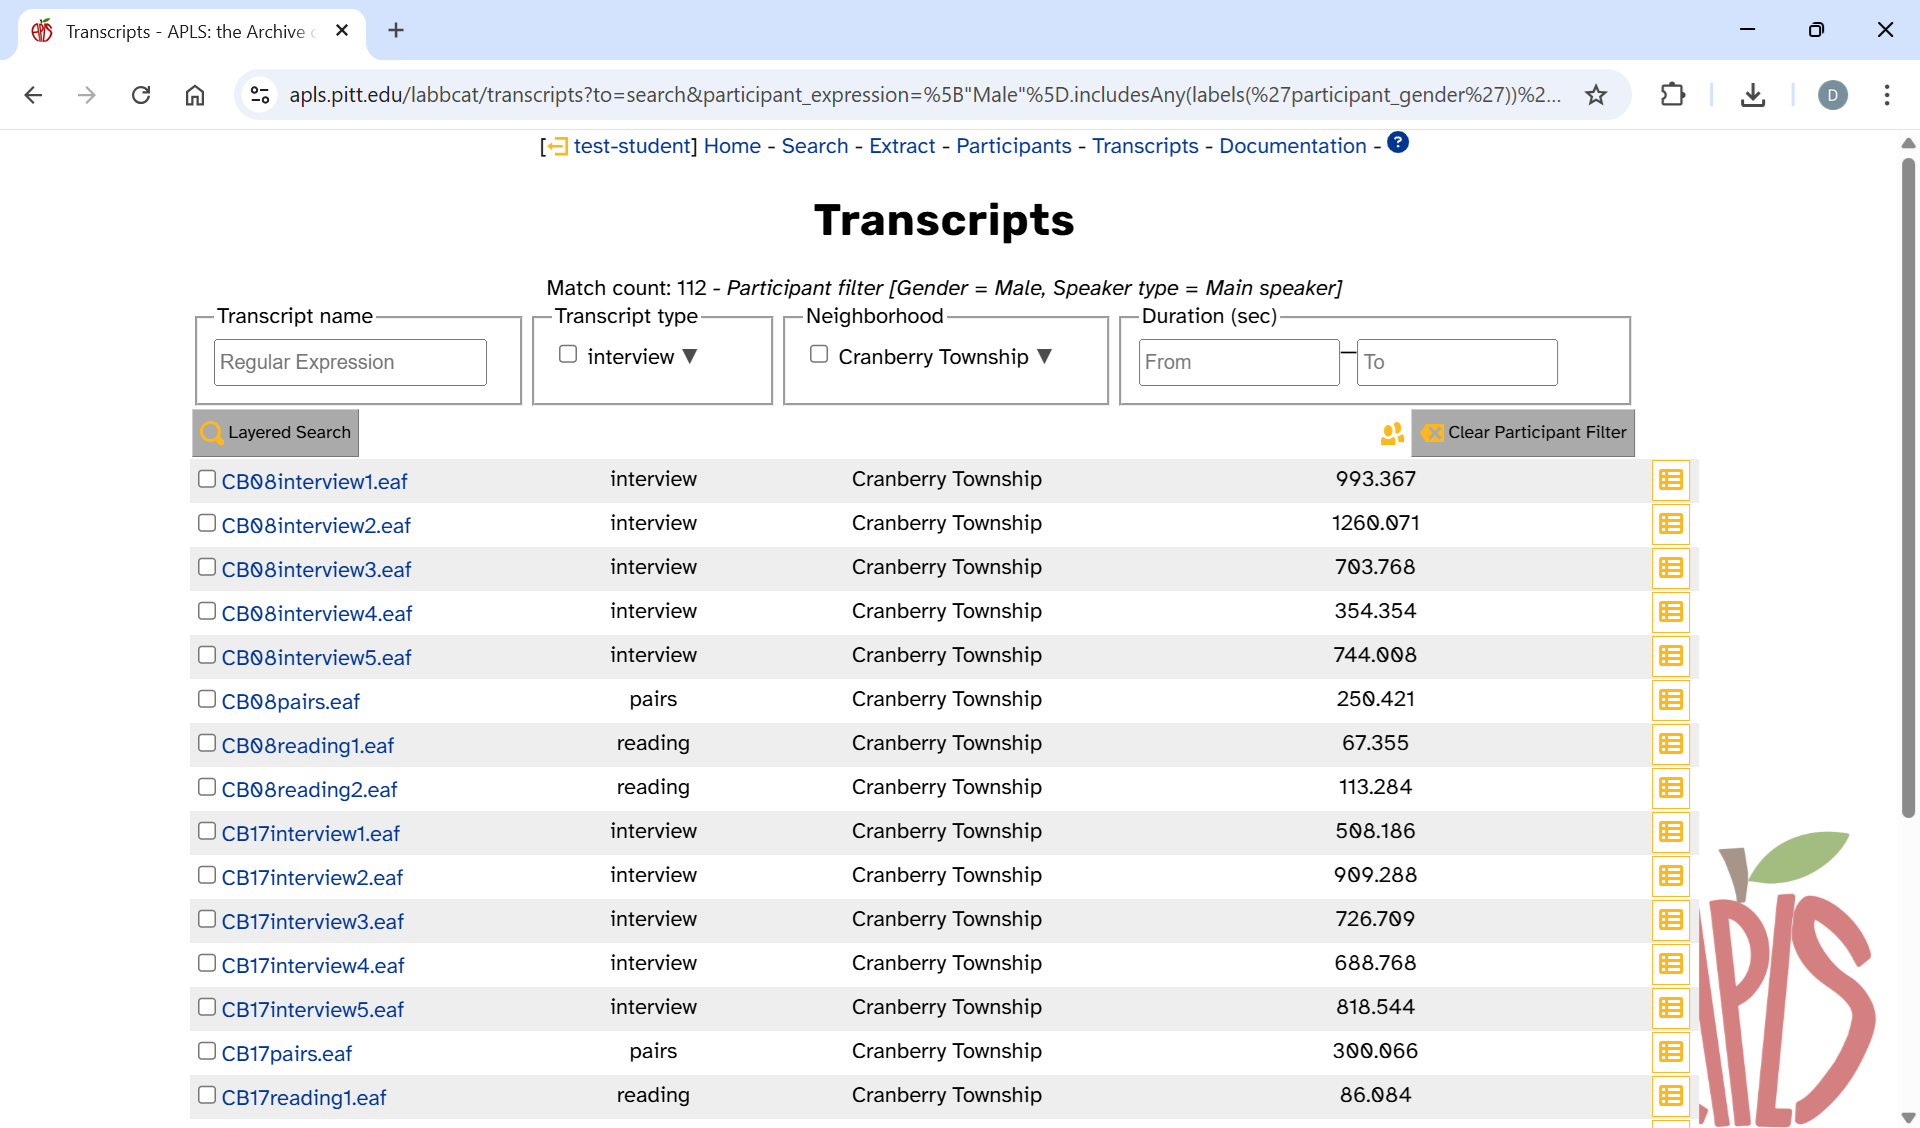Image resolution: width=1920 pixels, height=1128 pixels.
Task: Select the CB08reading1.eaf checkbox
Action: pos(207,743)
